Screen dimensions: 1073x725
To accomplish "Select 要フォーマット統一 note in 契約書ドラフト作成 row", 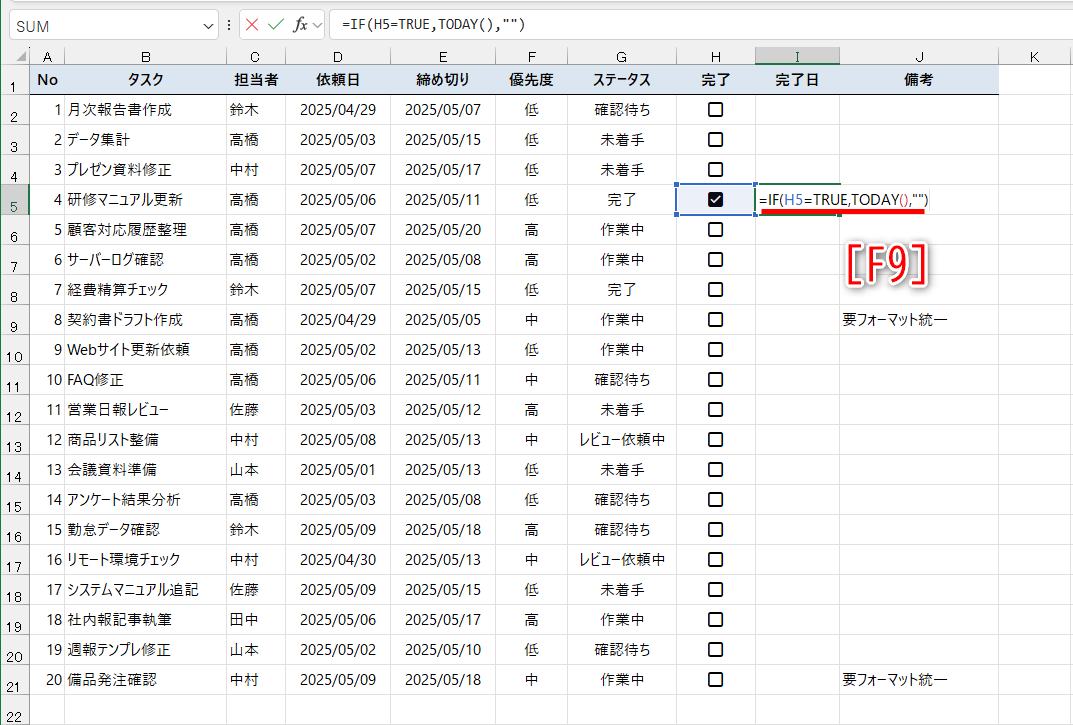I will coord(919,320).
